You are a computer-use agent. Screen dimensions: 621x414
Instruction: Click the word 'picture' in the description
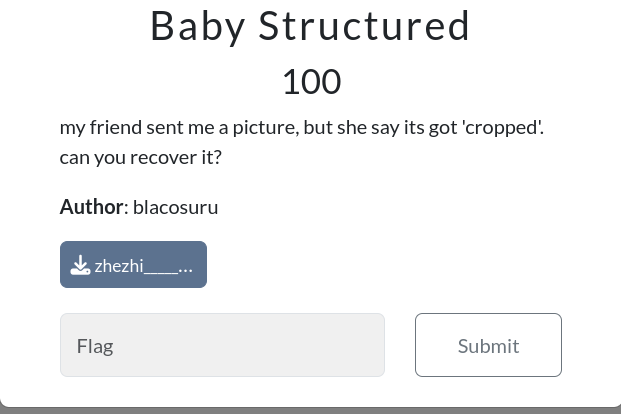(x=262, y=127)
